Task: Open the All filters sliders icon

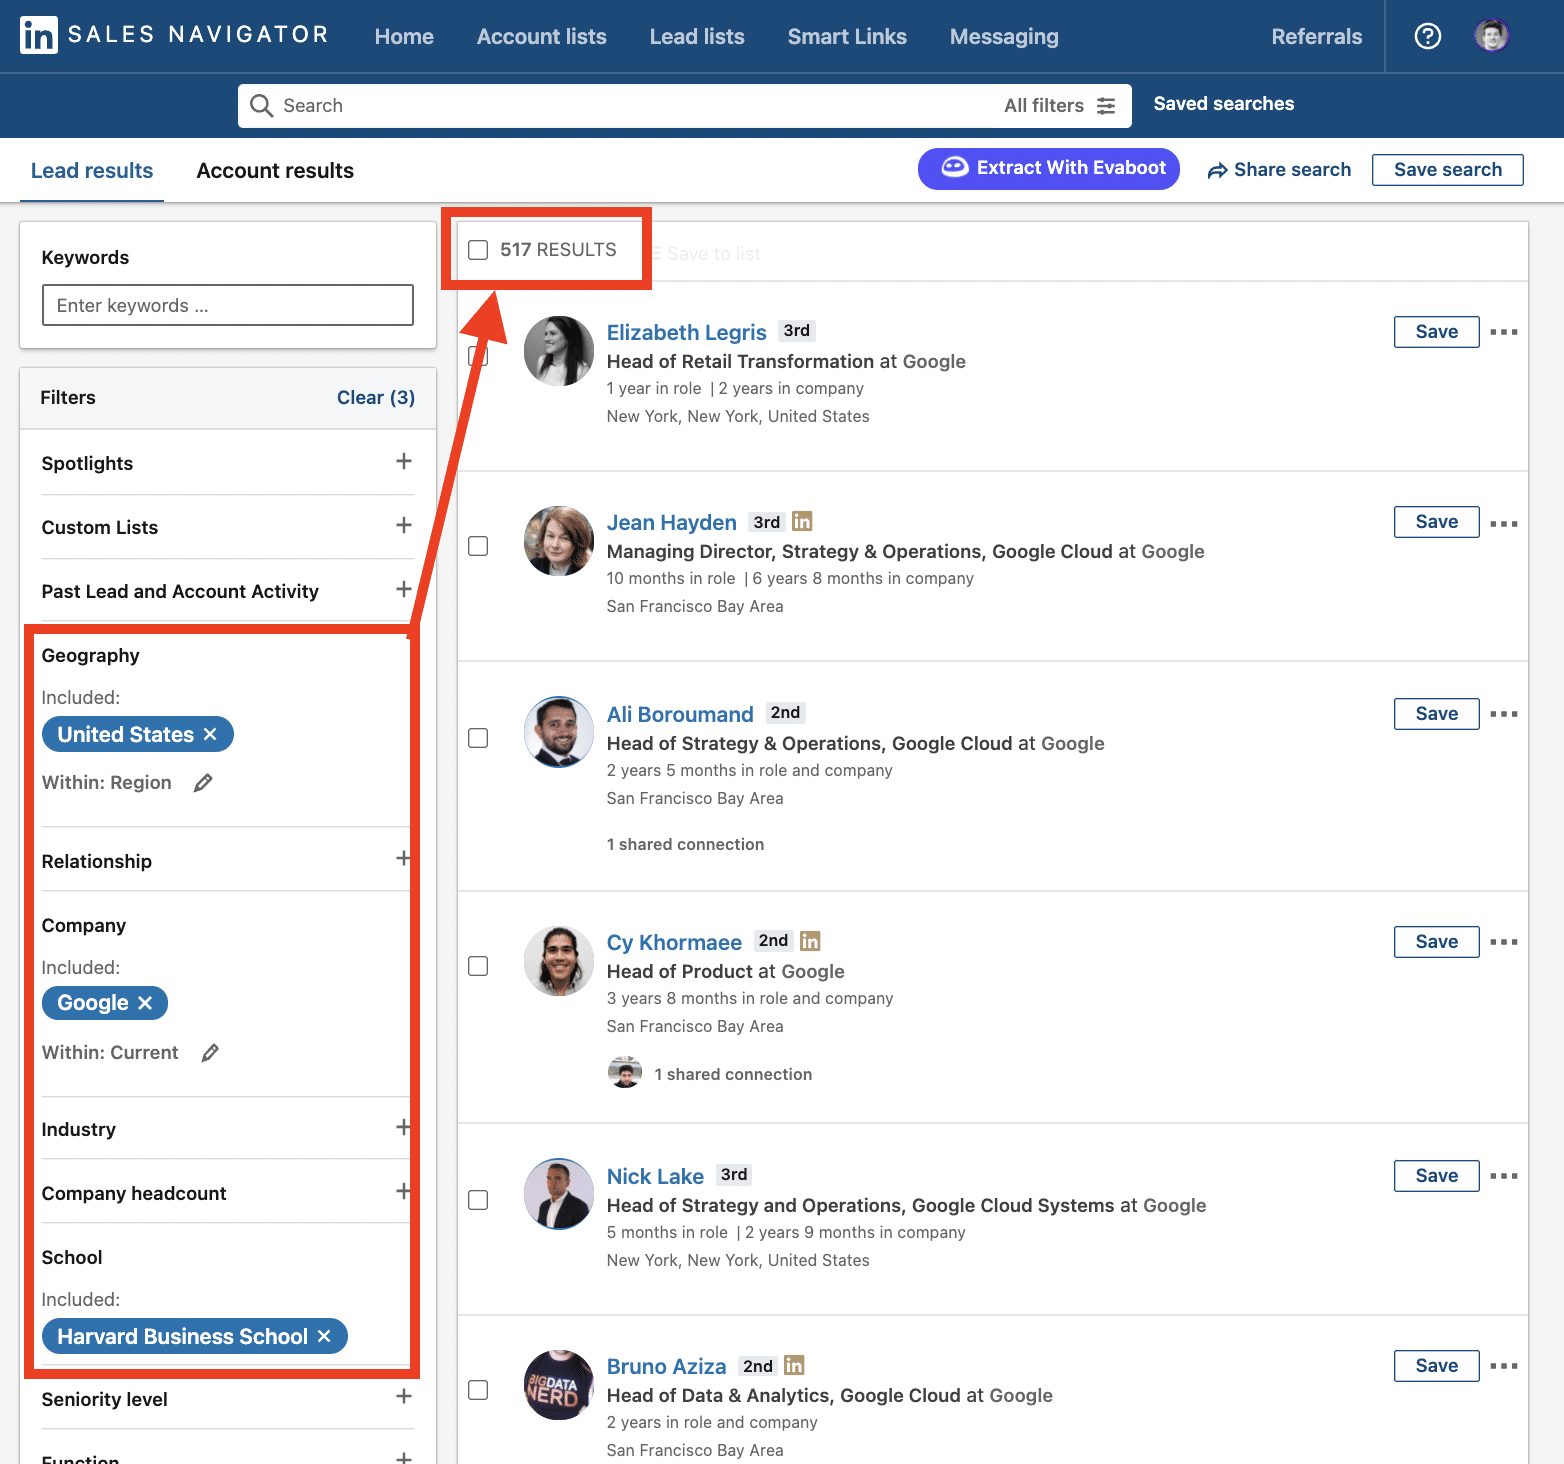Action: click(x=1106, y=105)
